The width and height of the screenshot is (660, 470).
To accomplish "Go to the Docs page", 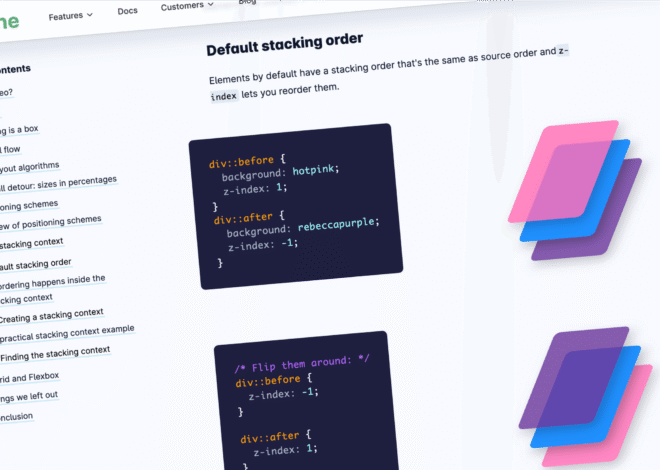I will coord(127,11).
